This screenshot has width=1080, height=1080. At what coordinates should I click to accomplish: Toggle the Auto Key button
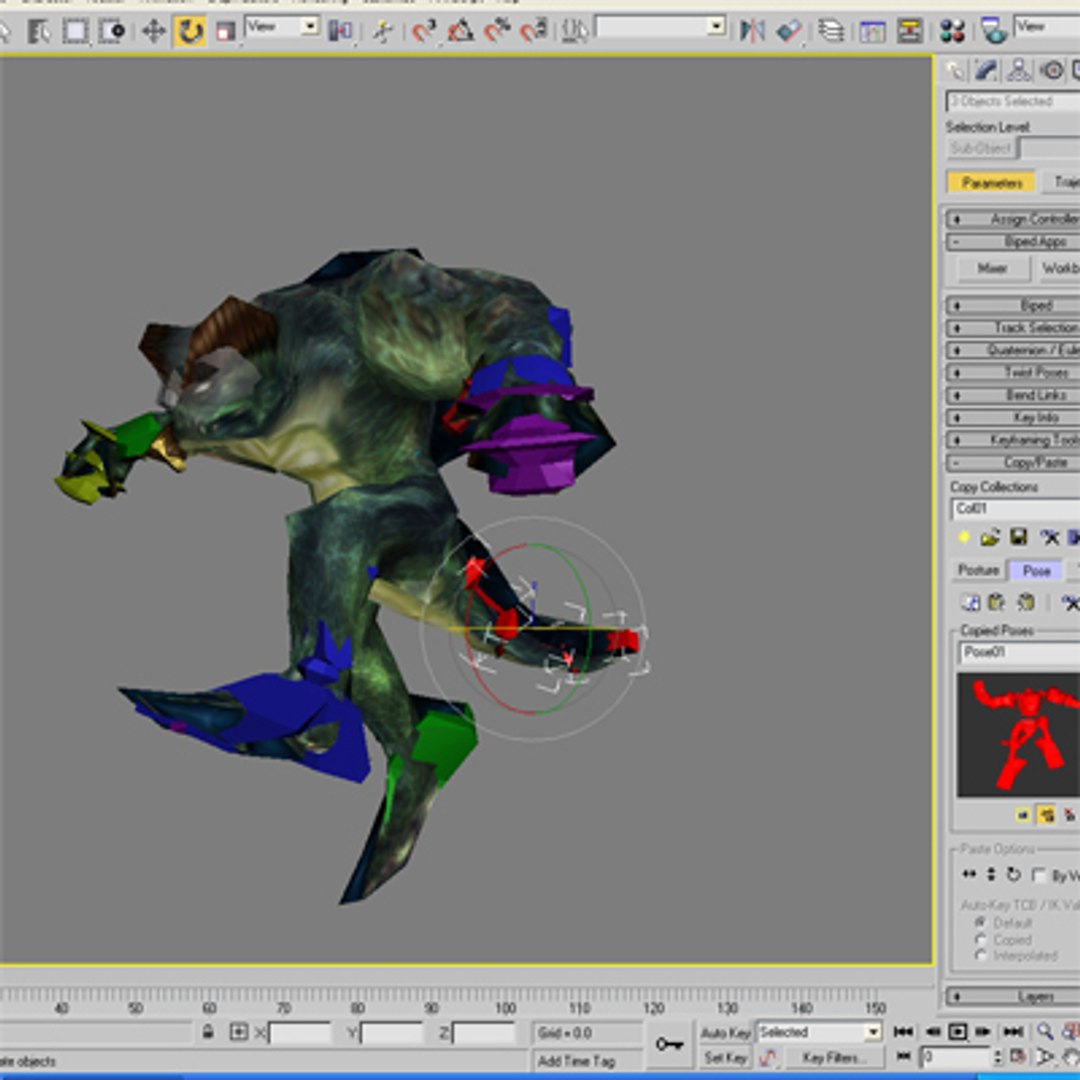[x=725, y=1032]
